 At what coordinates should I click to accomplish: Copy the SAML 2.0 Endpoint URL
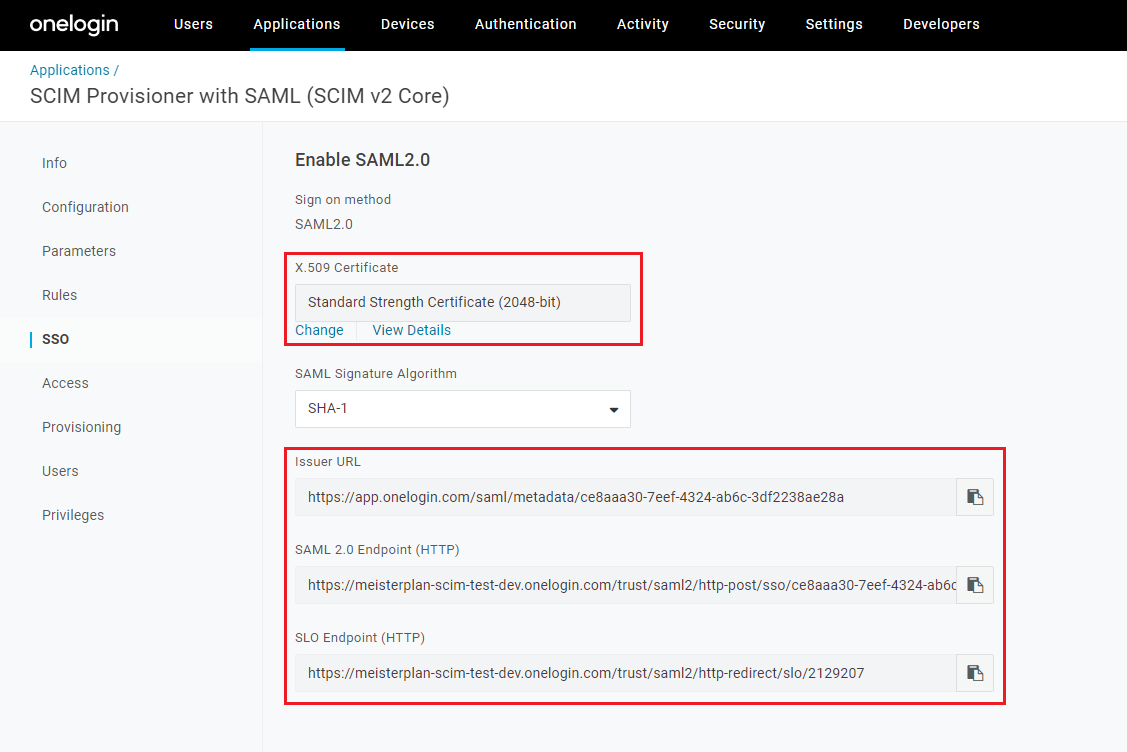(975, 584)
